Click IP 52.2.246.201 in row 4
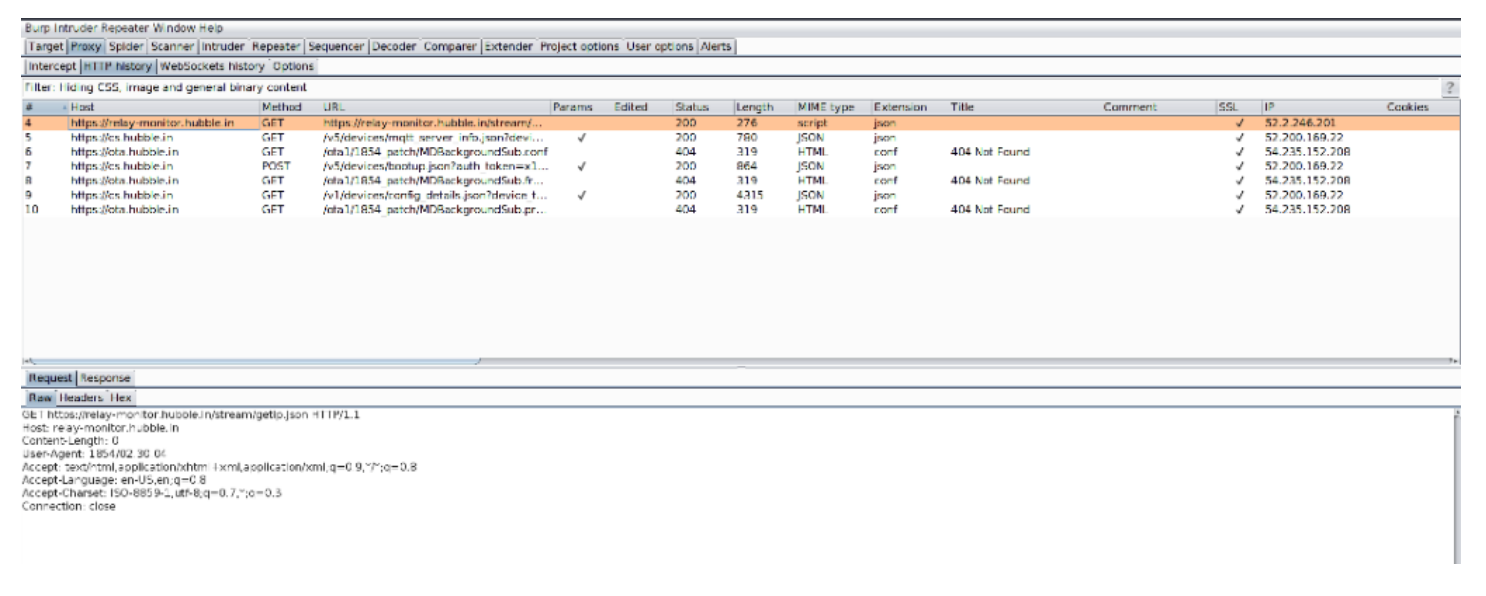This screenshot has height=596, width=1486. (1298, 122)
